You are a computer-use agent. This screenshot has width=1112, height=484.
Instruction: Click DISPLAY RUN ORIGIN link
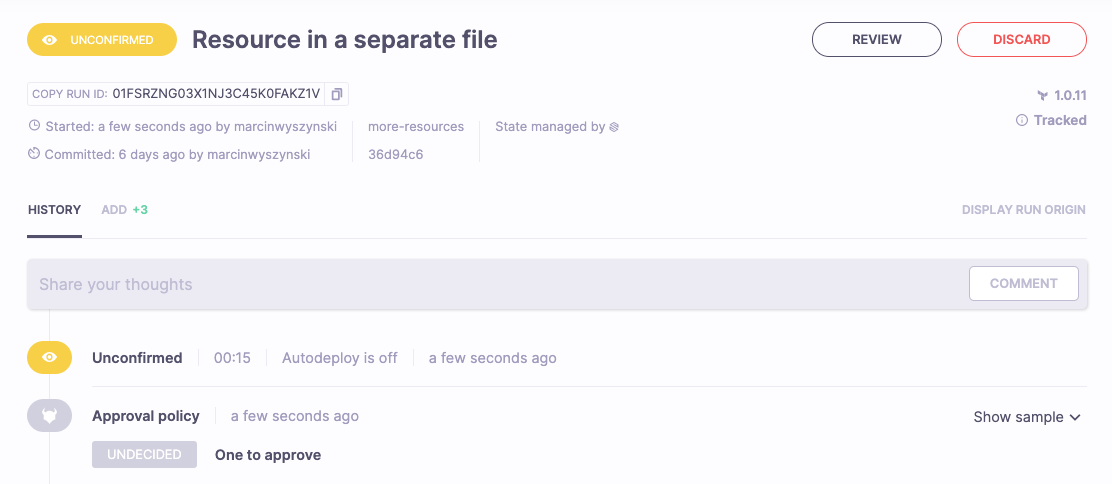tap(1024, 210)
